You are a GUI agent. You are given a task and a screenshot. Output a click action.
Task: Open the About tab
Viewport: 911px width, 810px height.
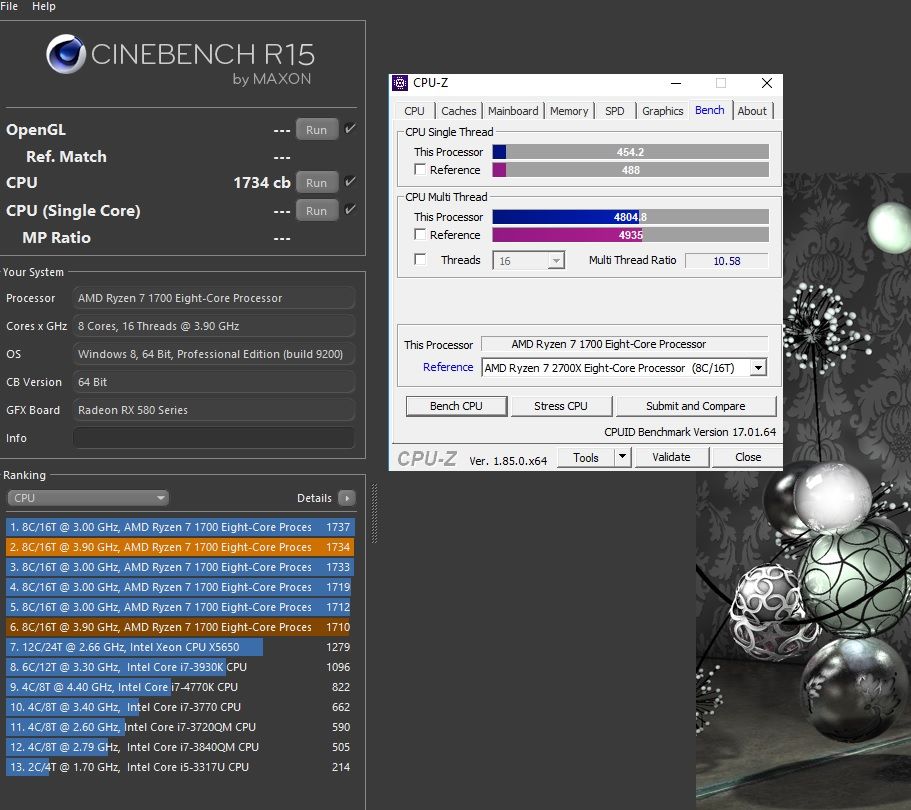752,111
